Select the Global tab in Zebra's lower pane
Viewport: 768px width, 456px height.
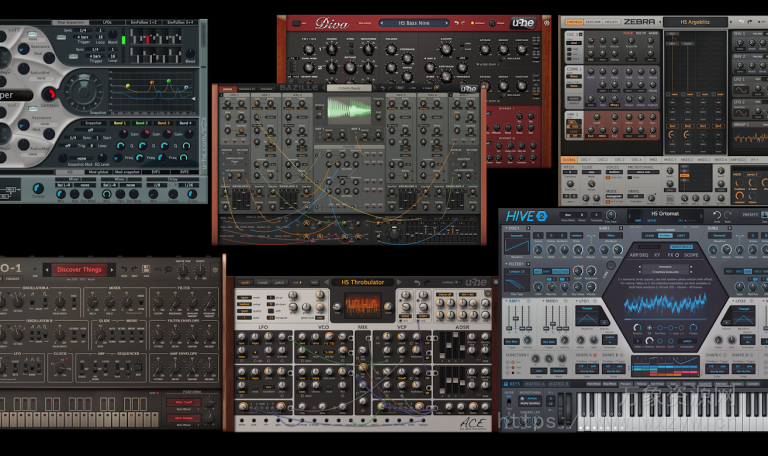[569, 160]
